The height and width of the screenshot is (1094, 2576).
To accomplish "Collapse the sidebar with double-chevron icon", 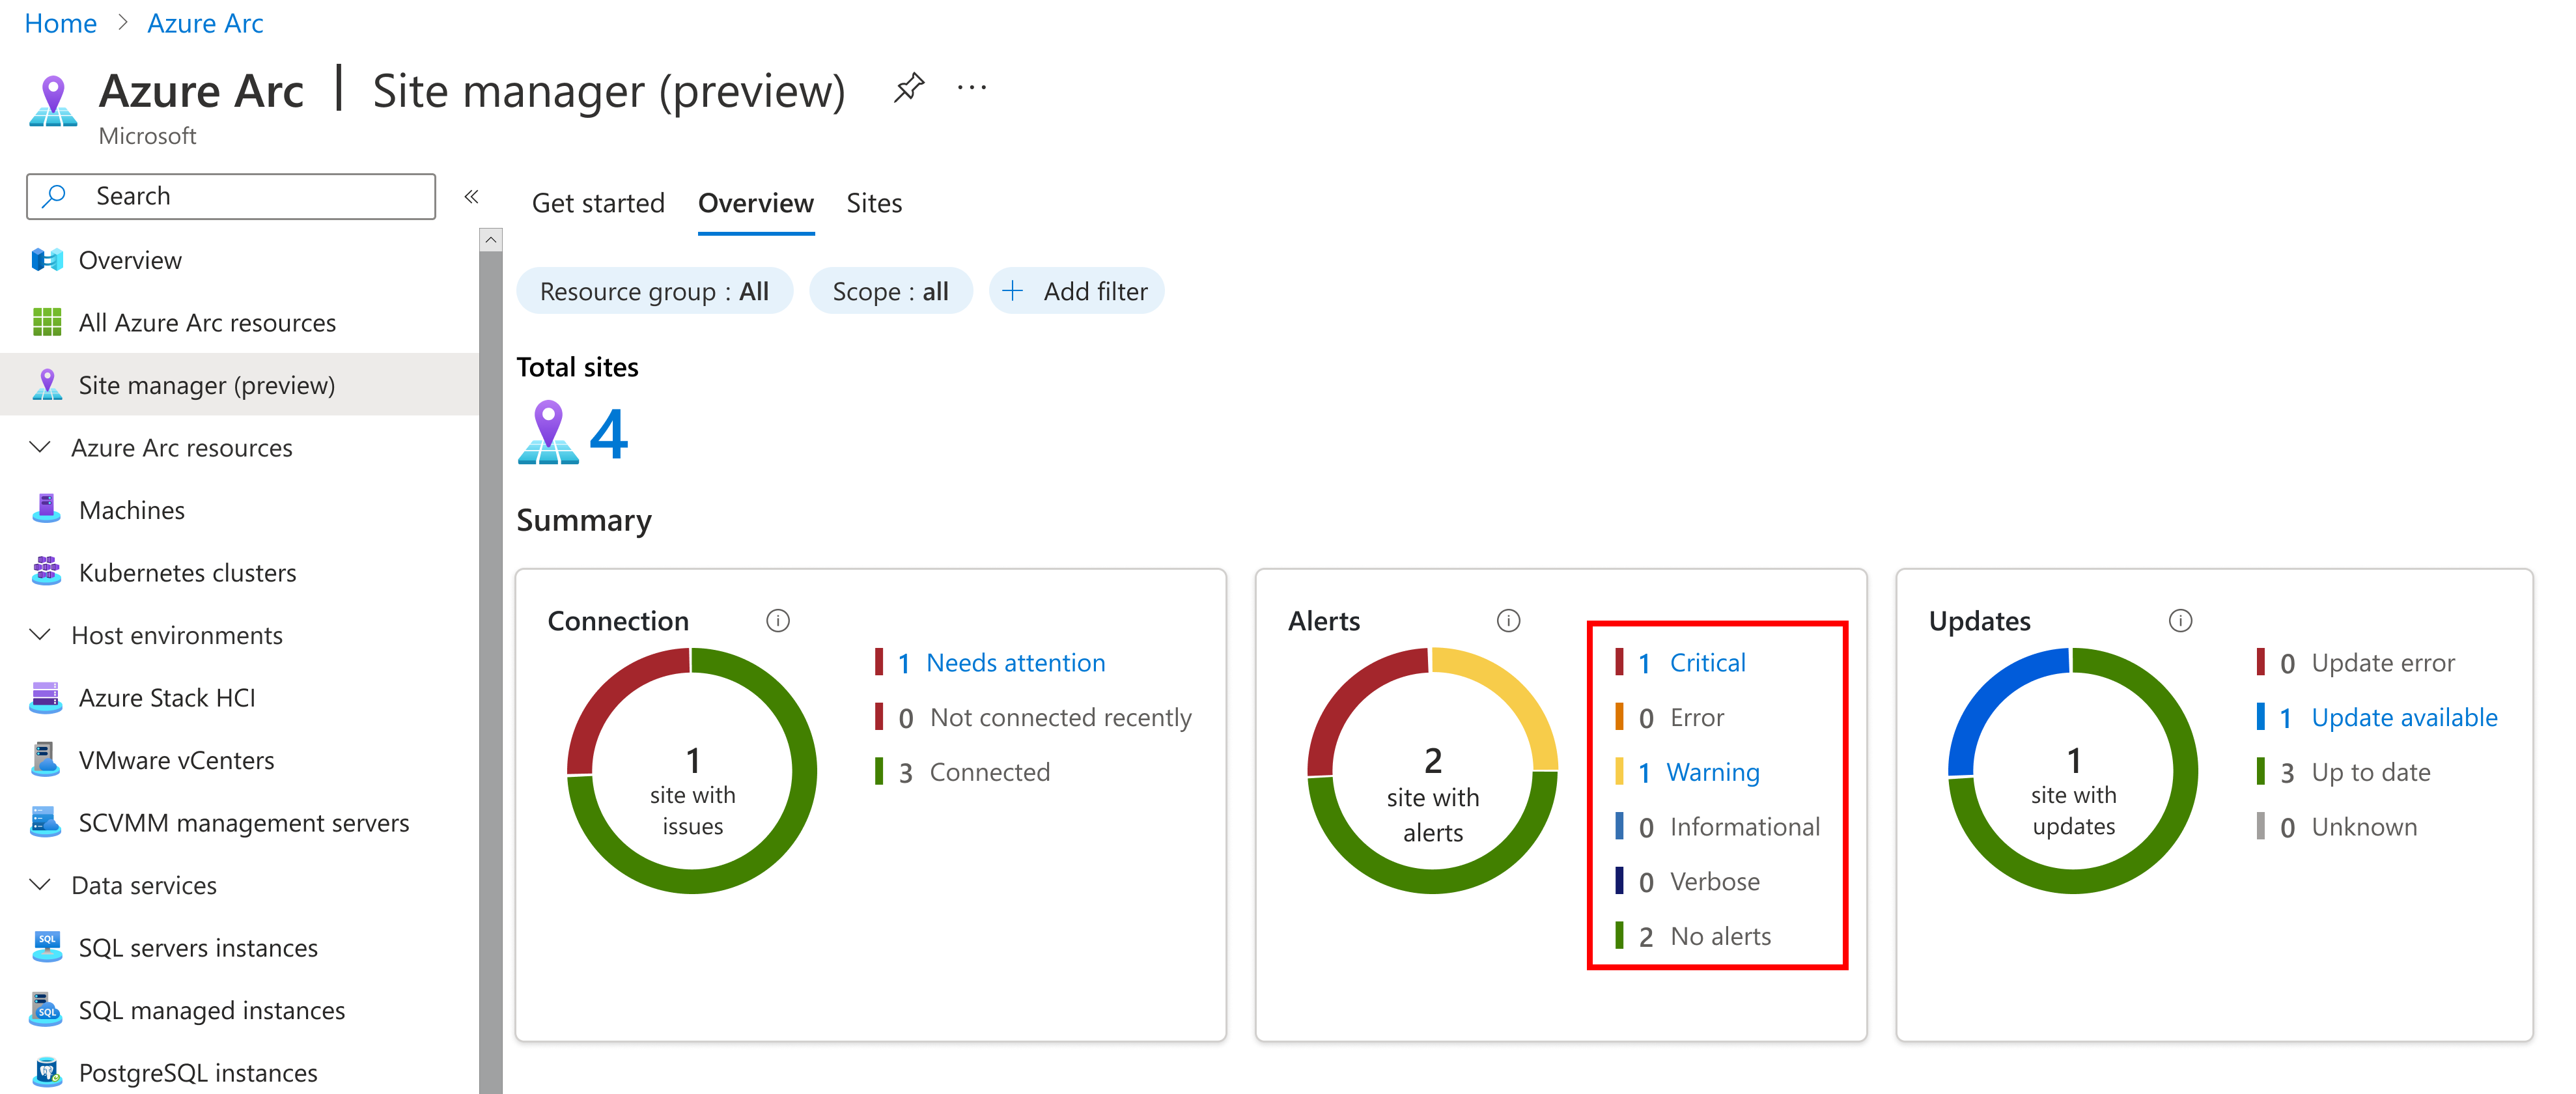I will (x=471, y=197).
